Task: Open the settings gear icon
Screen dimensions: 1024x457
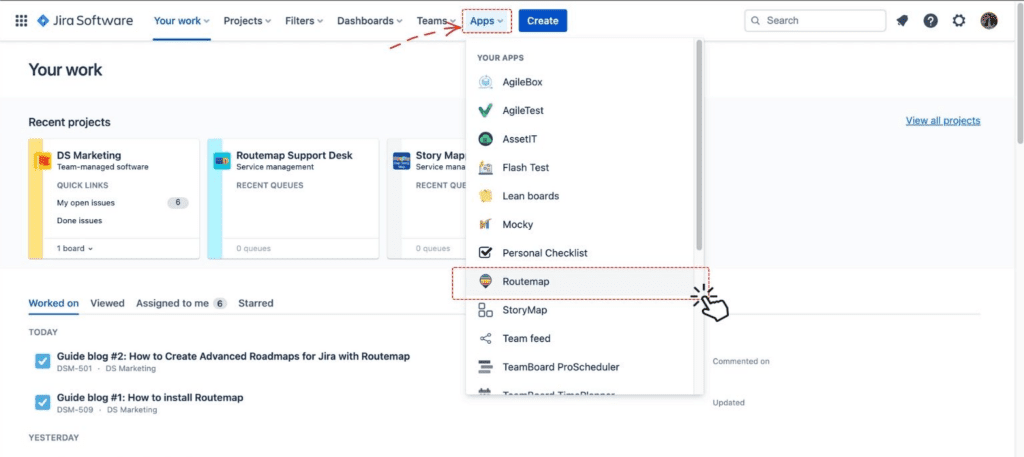Action: (x=959, y=21)
